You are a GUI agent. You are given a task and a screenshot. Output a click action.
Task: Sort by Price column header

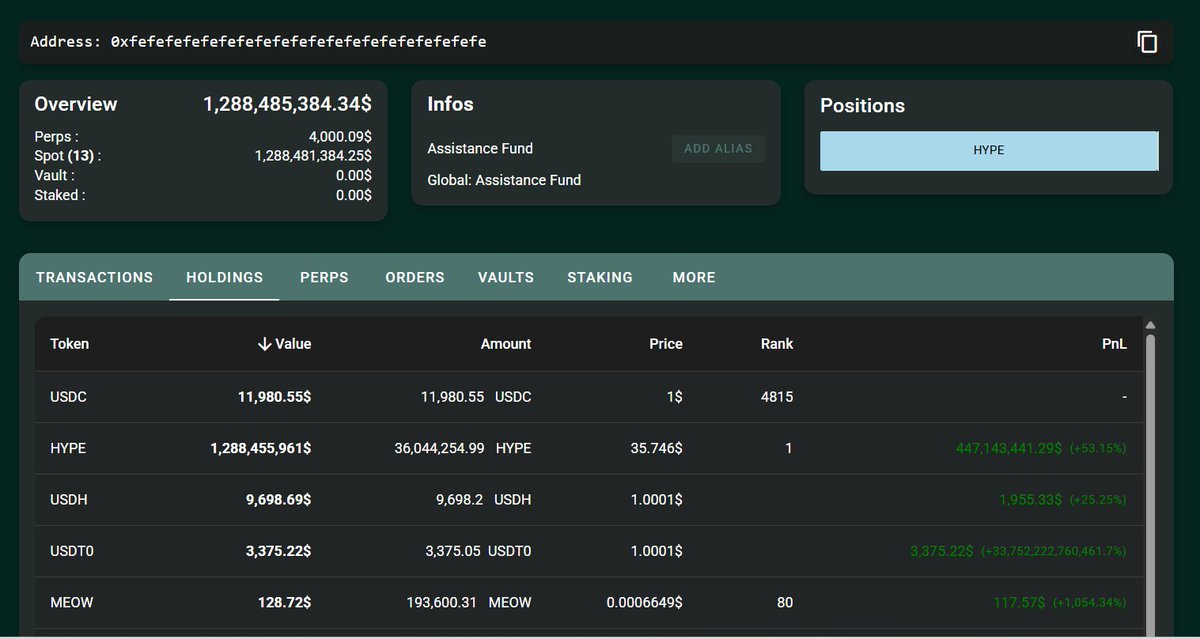coord(666,344)
